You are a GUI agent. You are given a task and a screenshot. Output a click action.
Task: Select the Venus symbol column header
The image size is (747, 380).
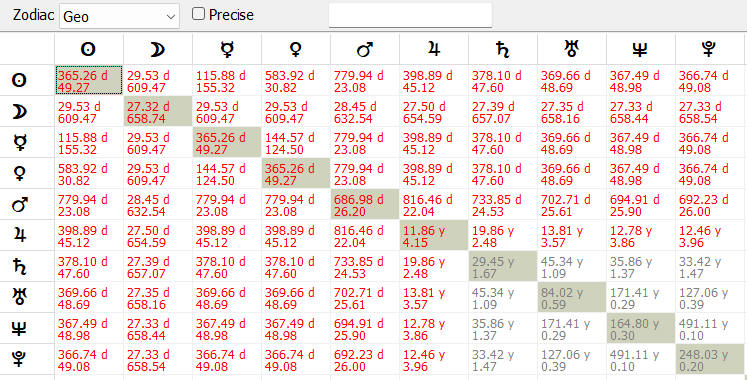coord(296,49)
